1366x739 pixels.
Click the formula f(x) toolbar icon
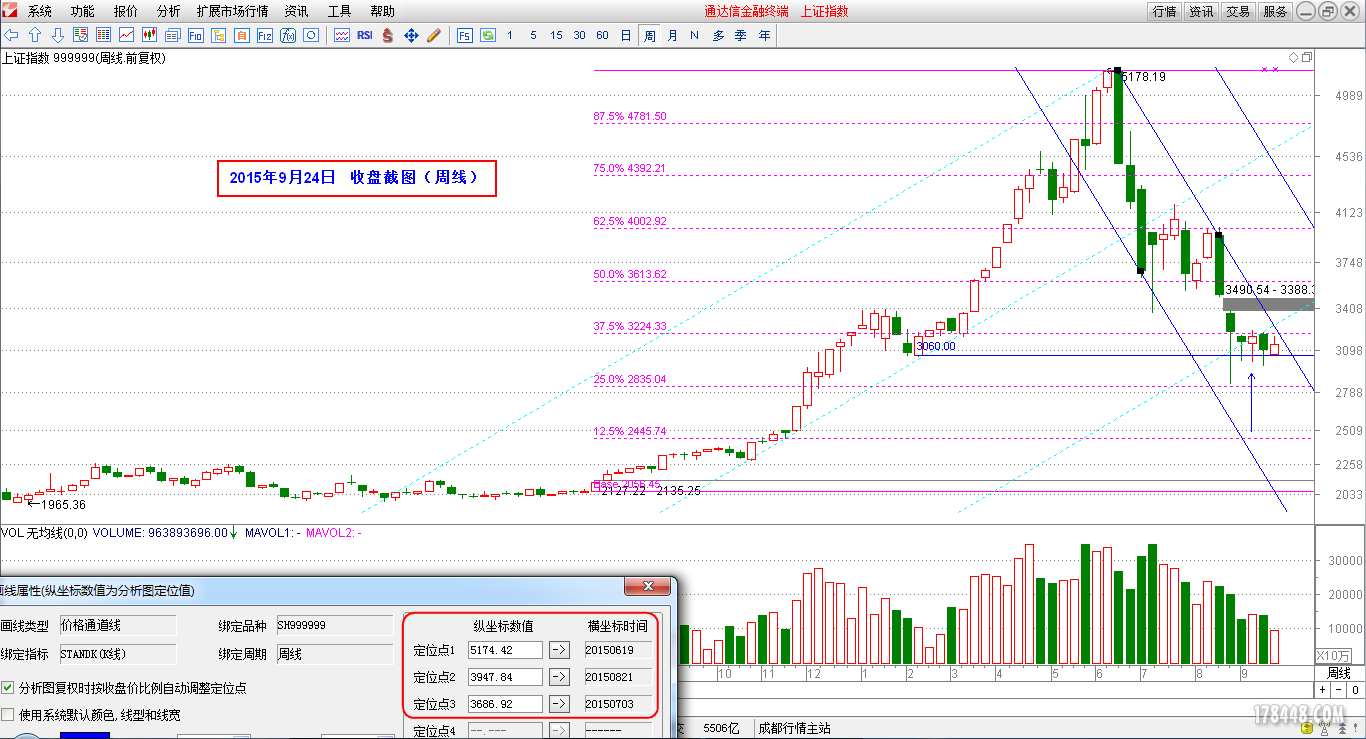tap(288, 35)
